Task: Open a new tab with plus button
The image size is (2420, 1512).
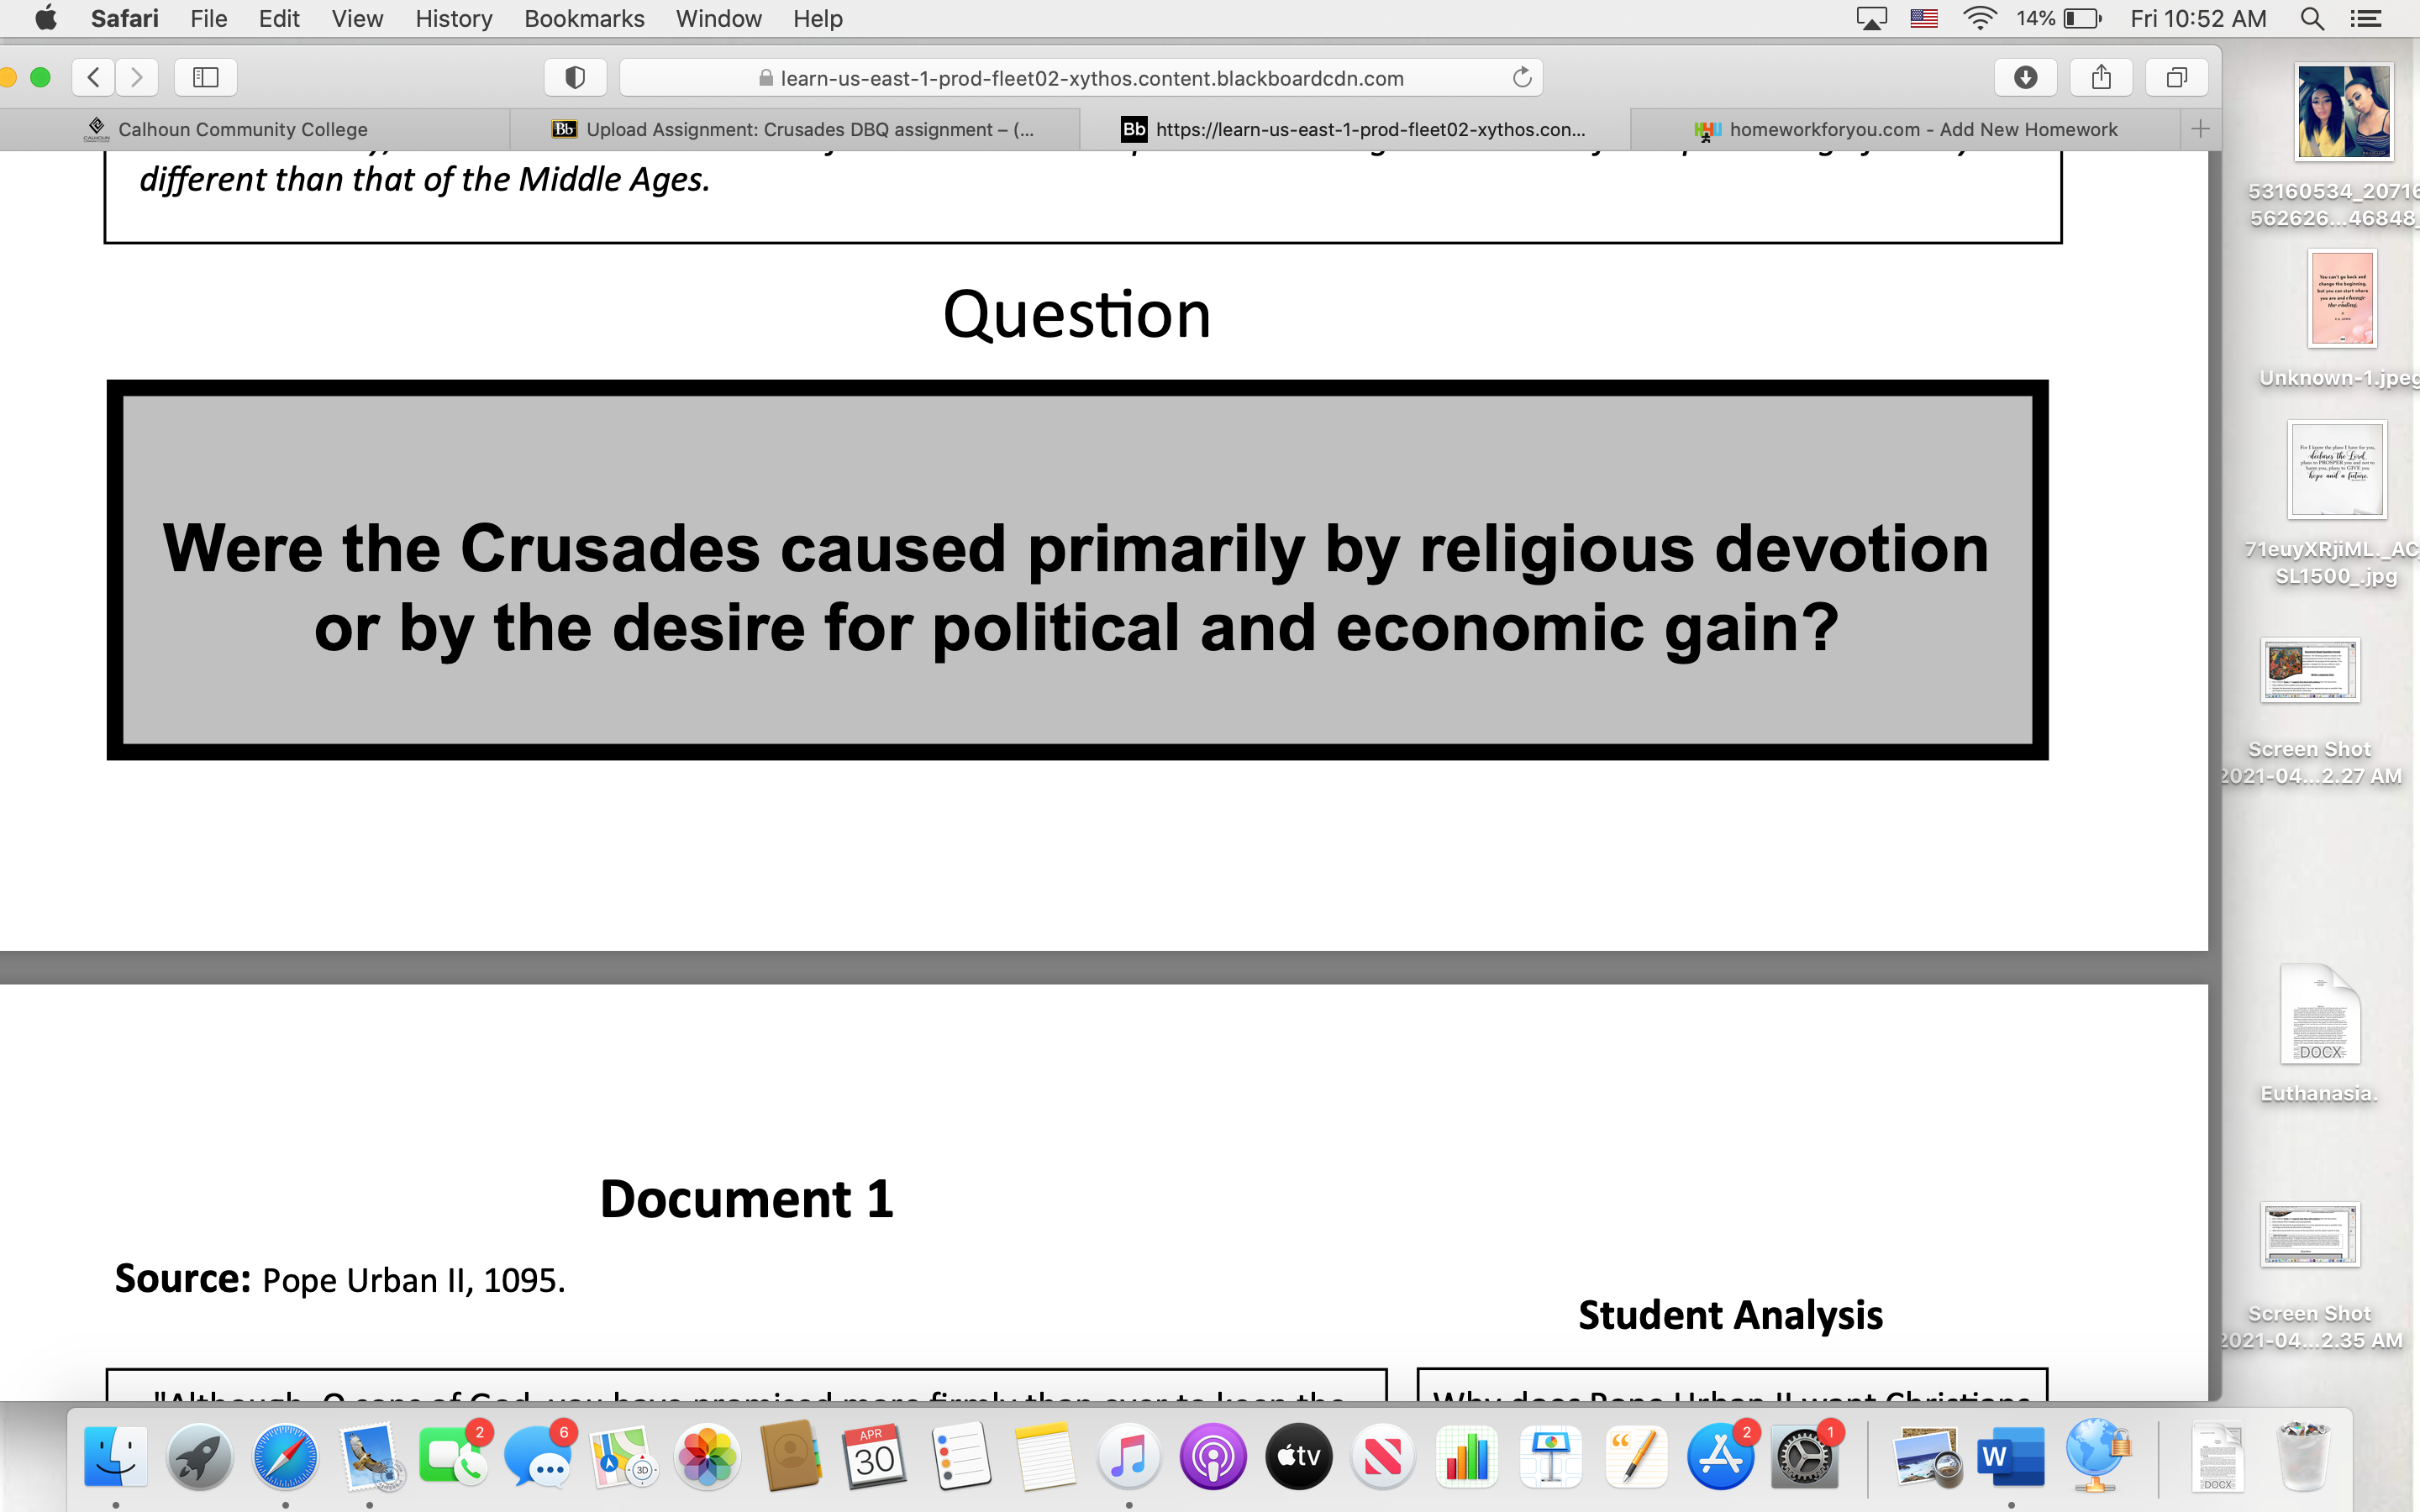Action: (x=2200, y=129)
